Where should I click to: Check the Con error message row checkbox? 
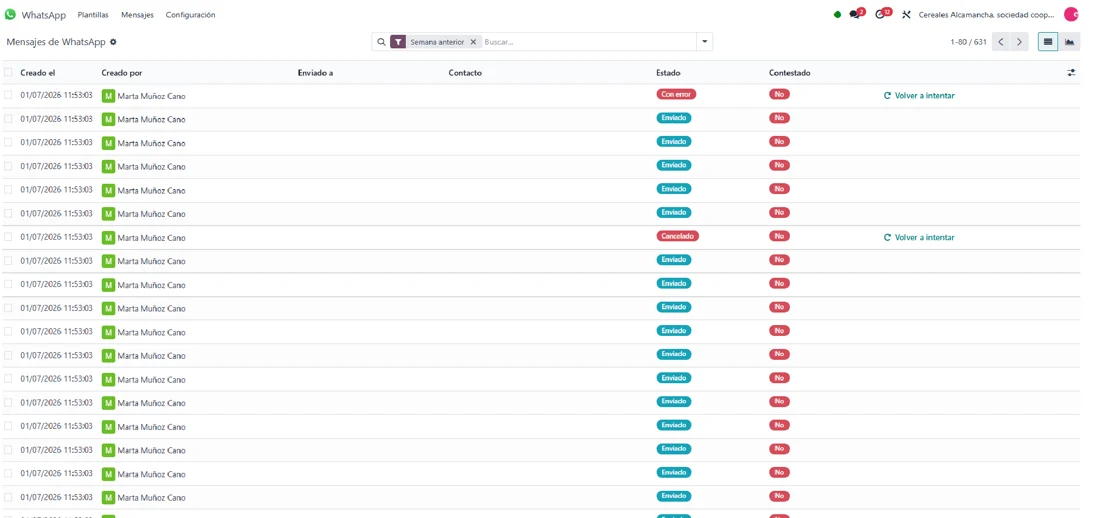(8, 95)
